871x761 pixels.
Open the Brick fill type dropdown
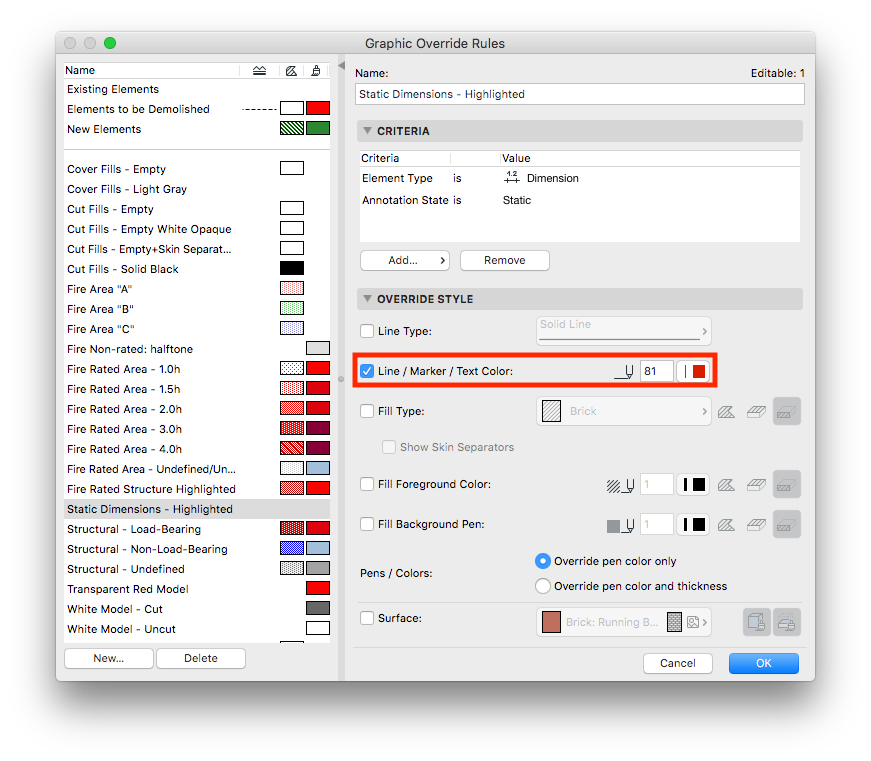point(623,411)
